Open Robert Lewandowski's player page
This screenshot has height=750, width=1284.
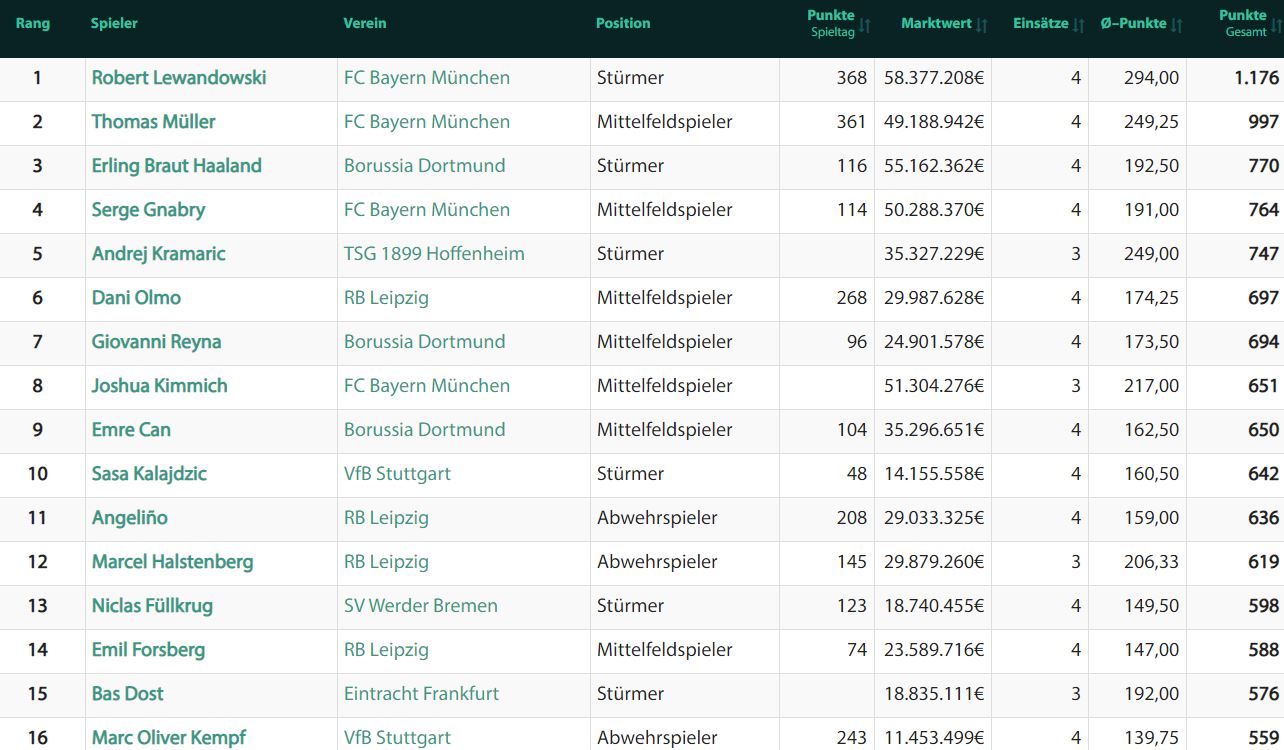coord(179,78)
